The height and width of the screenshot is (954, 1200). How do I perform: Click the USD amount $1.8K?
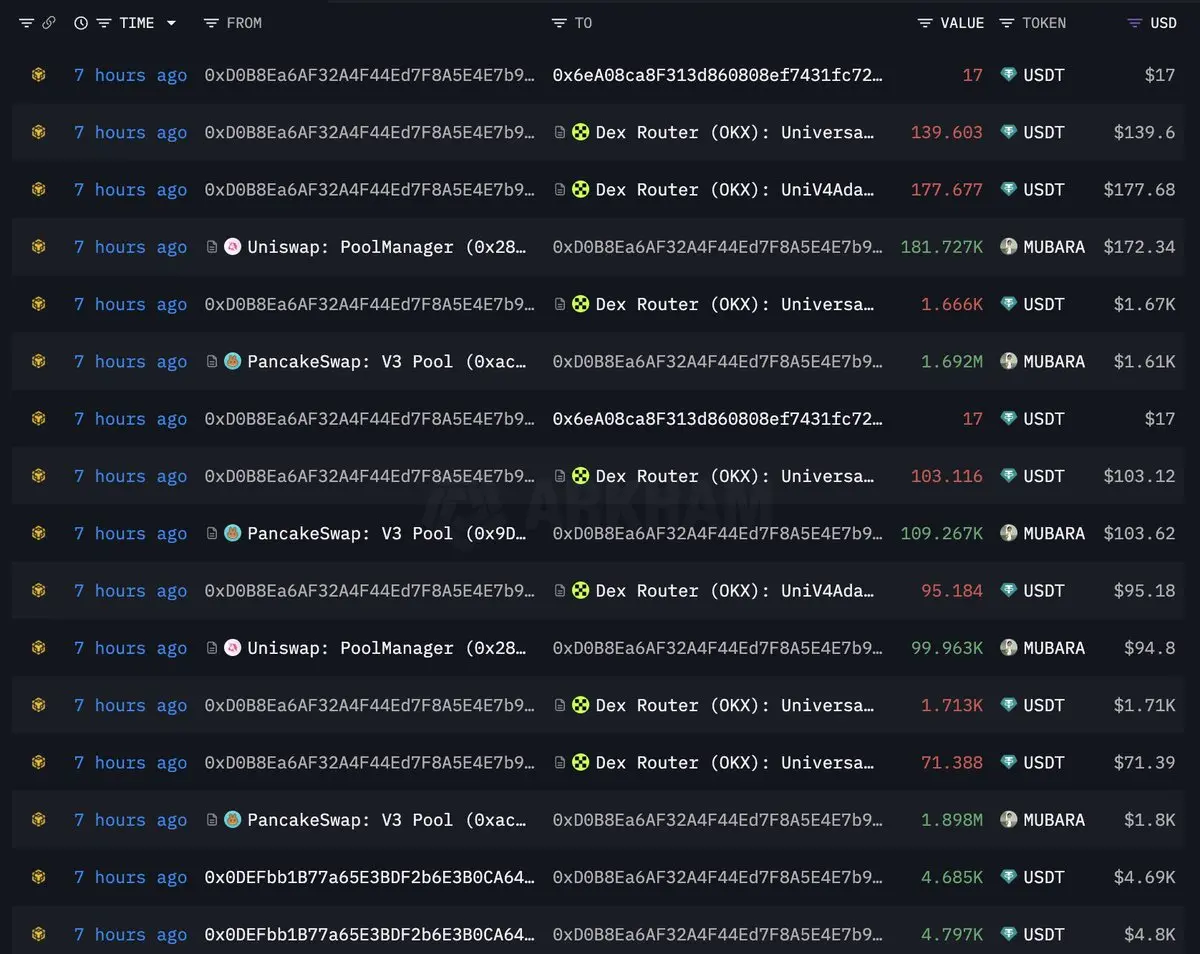pyautogui.click(x=1149, y=819)
